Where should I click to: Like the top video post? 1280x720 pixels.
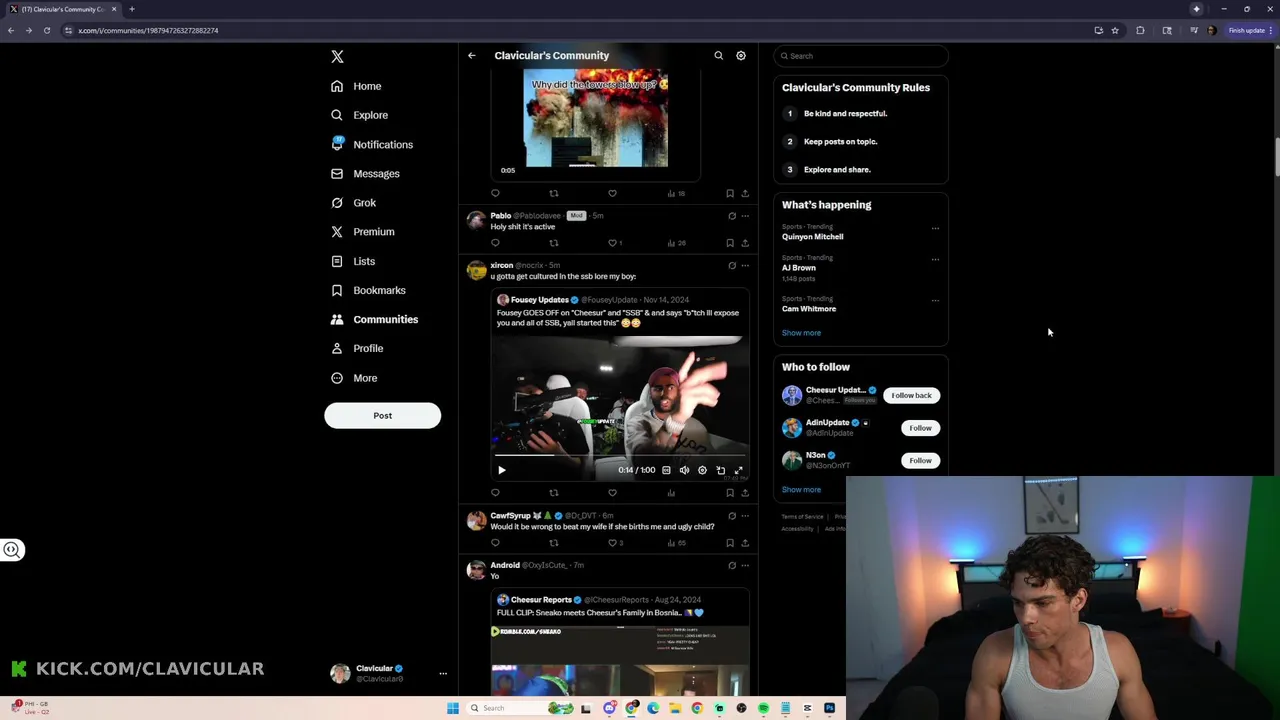click(x=612, y=194)
